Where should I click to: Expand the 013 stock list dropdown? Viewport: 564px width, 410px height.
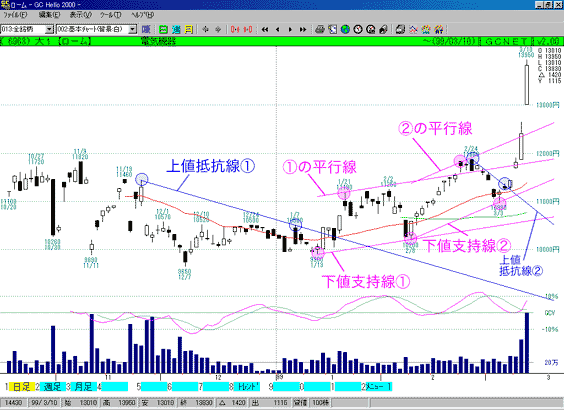[50, 29]
